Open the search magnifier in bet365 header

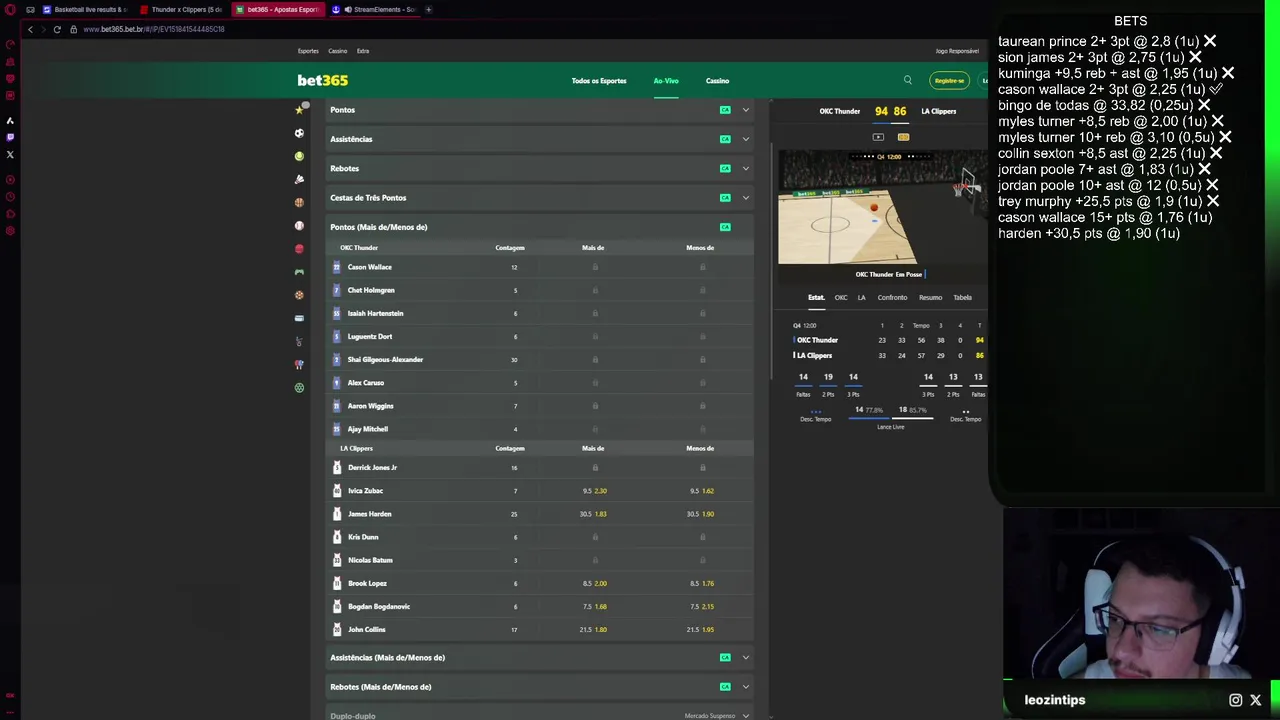908,80
